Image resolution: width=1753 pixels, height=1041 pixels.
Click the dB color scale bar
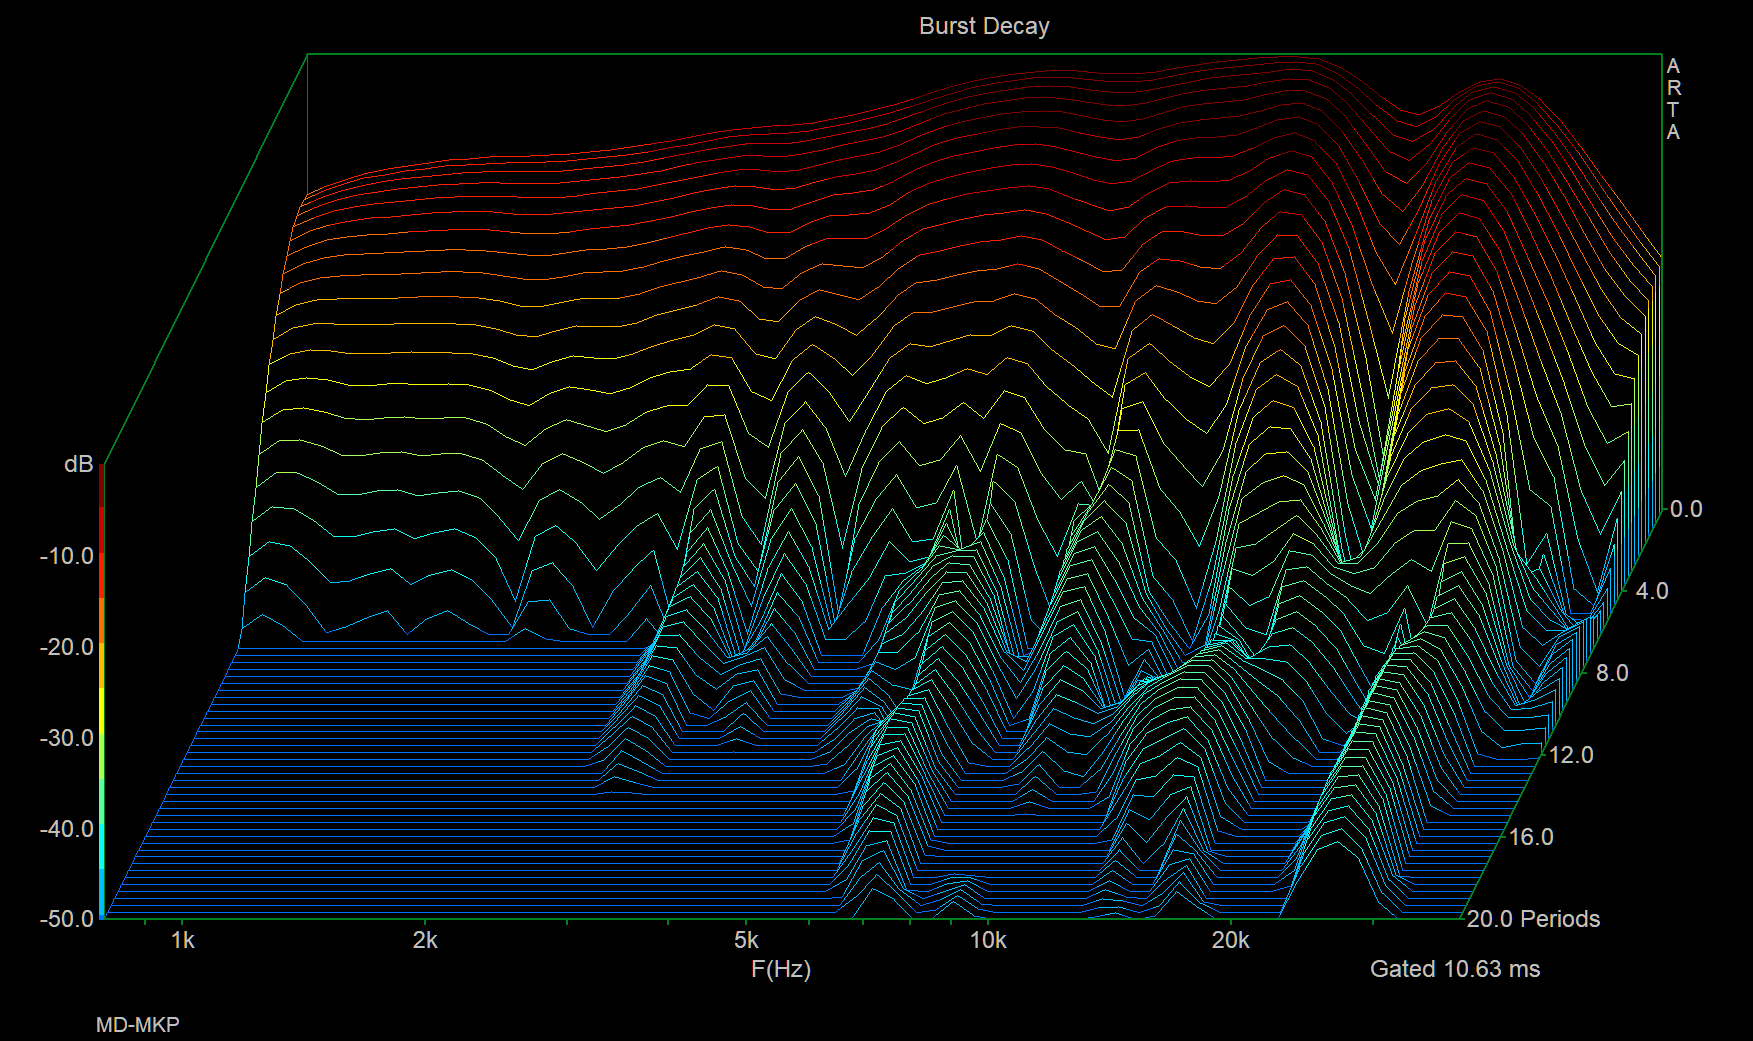pos(102,690)
